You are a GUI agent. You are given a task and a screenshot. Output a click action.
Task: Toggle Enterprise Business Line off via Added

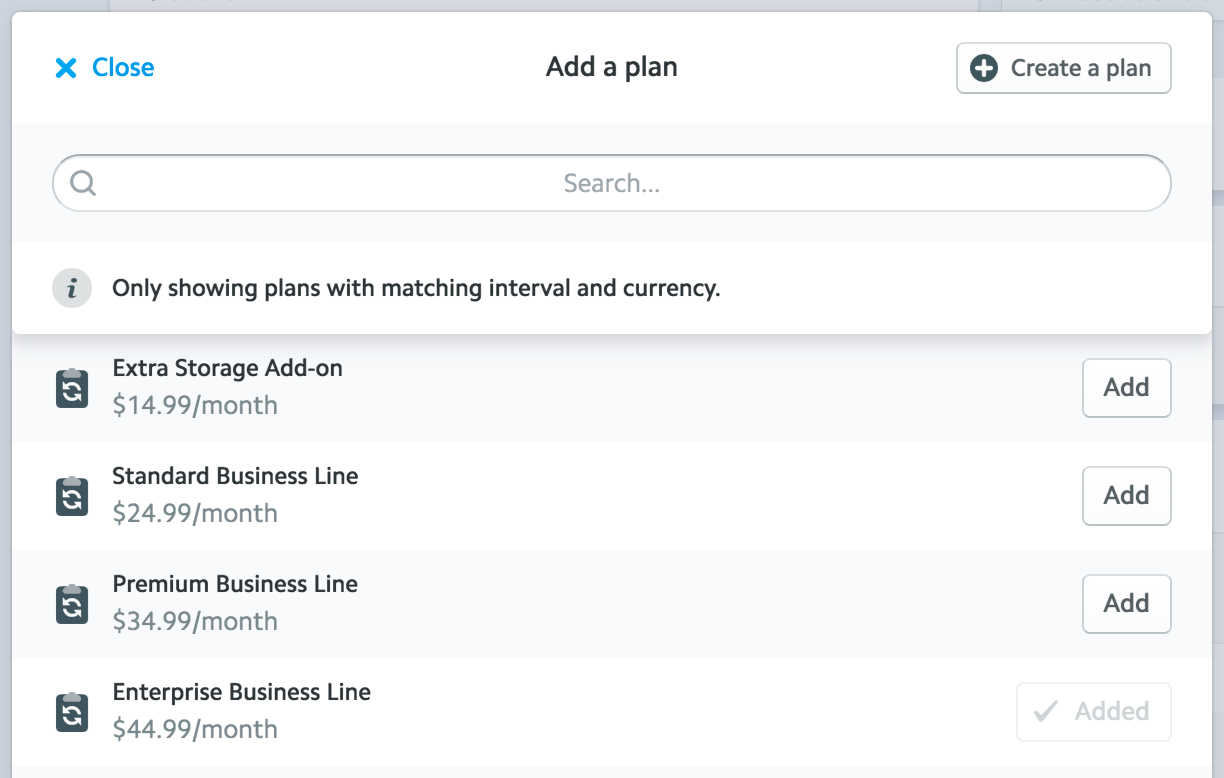[x=1093, y=711]
